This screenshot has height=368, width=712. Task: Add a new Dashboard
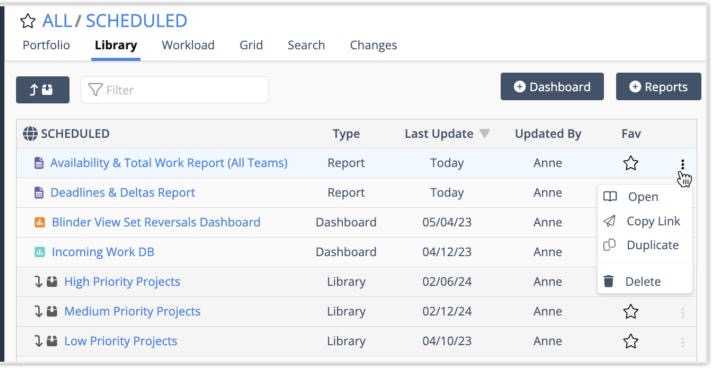click(x=552, y=87)
